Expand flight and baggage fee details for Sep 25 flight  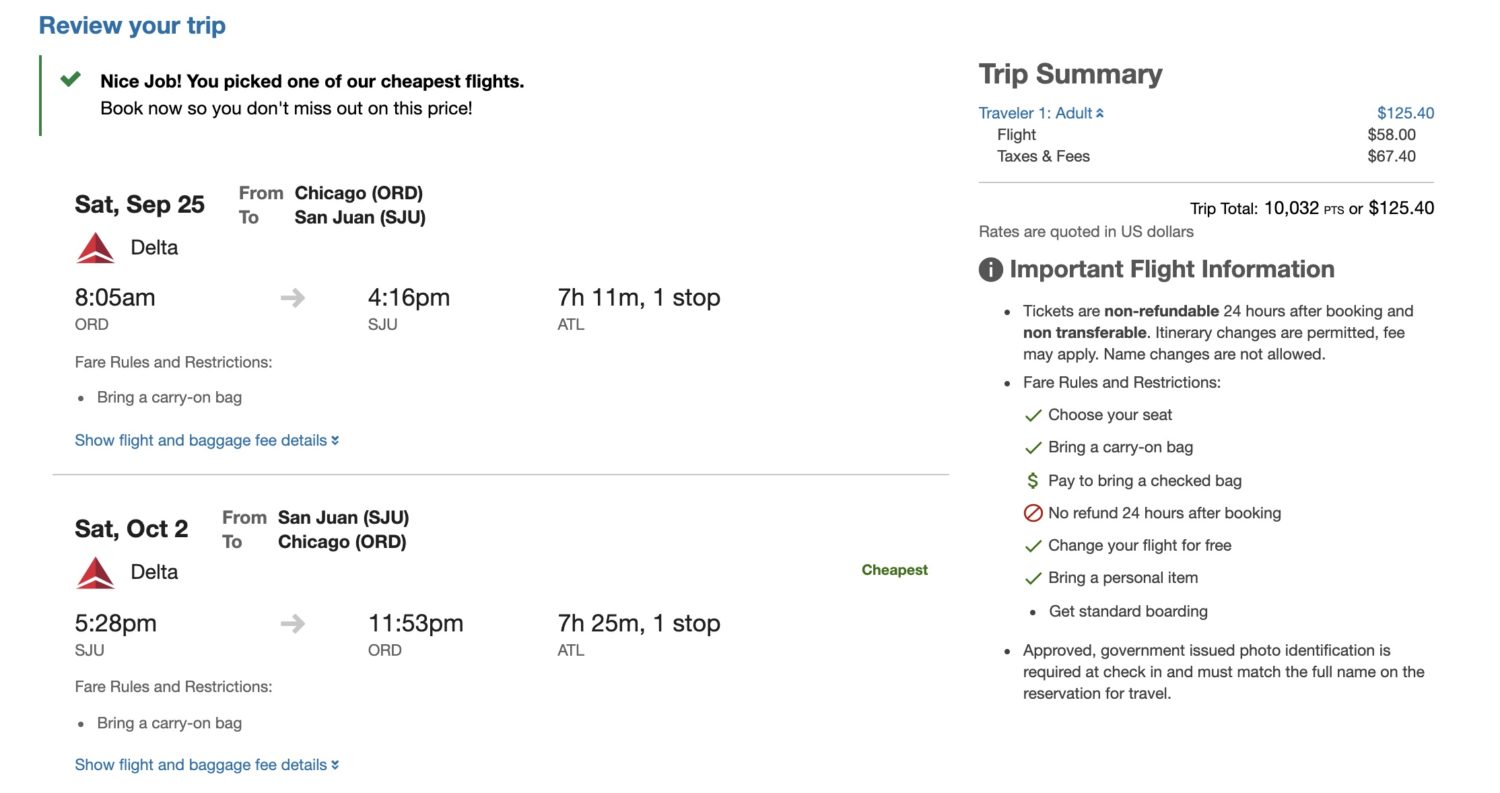point(206,440)
